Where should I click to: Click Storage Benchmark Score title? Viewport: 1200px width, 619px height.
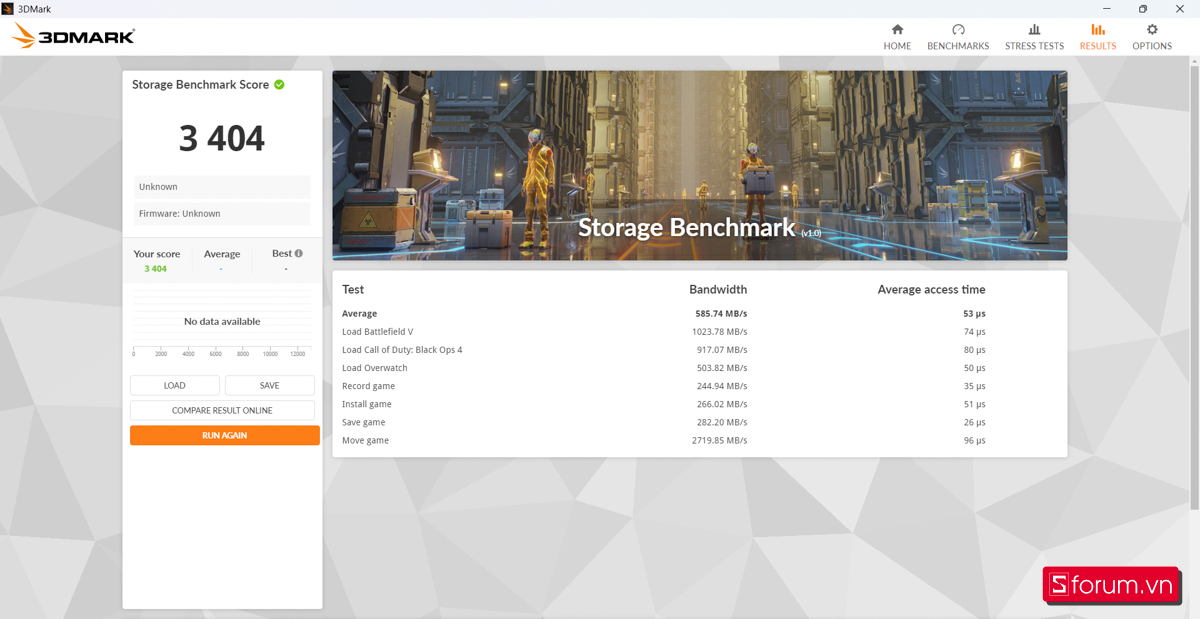click(x=200, y=85)
